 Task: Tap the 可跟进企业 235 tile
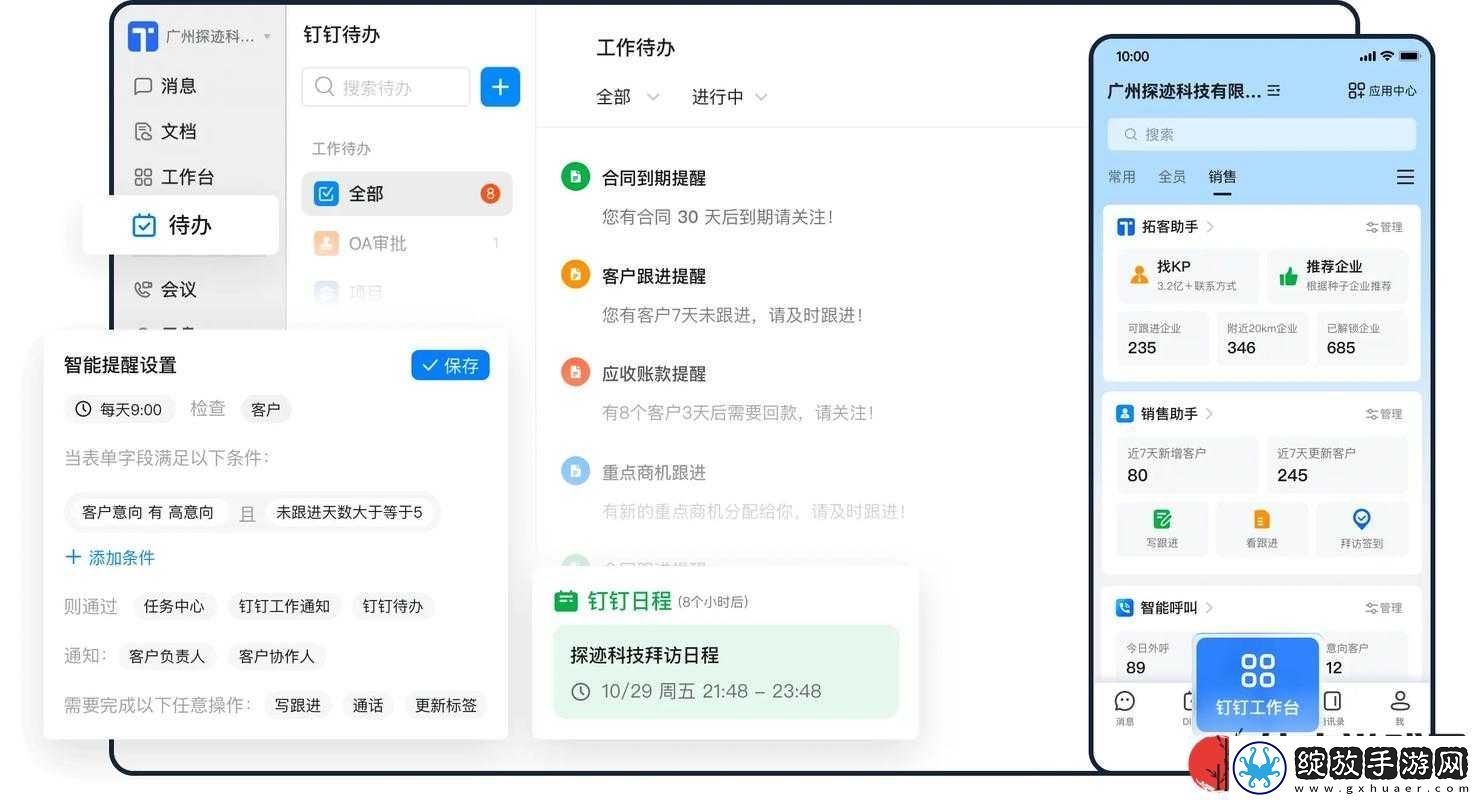pyautogui.click(x=1163, y=338)
